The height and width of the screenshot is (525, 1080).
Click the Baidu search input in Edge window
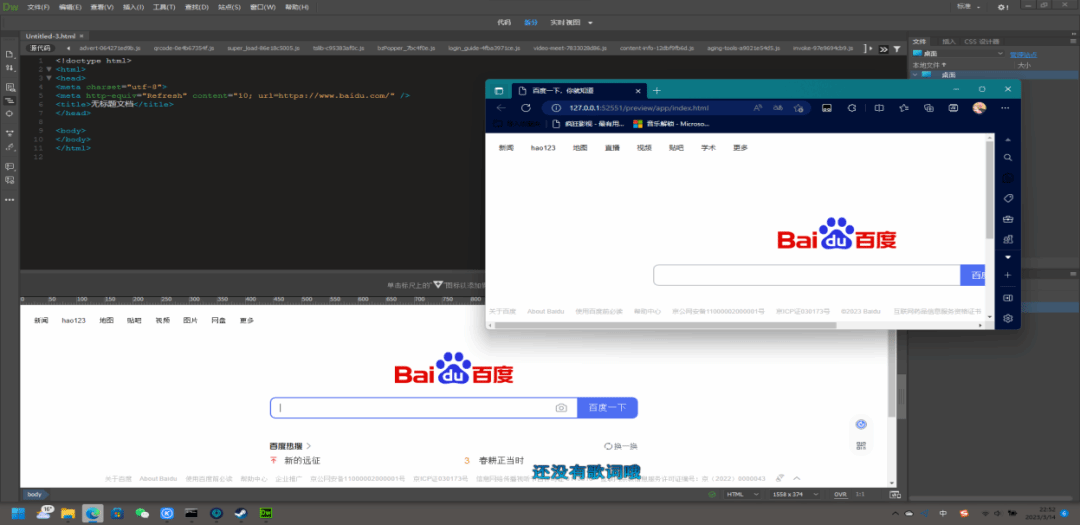805,275
